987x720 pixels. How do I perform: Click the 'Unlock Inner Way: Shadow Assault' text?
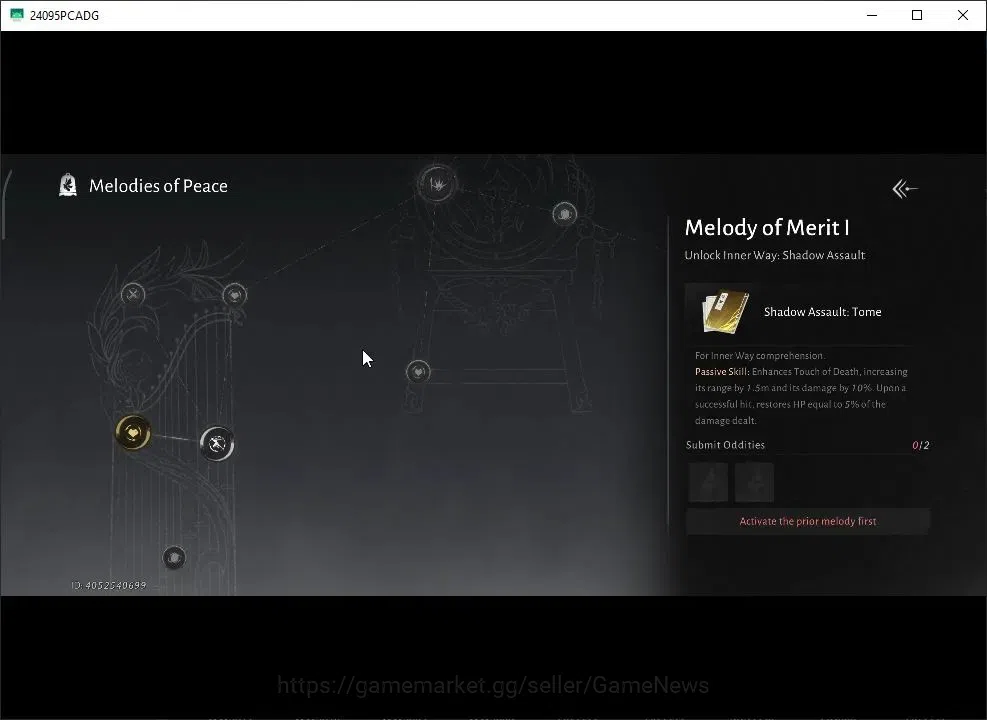click(x=775, y=255)
